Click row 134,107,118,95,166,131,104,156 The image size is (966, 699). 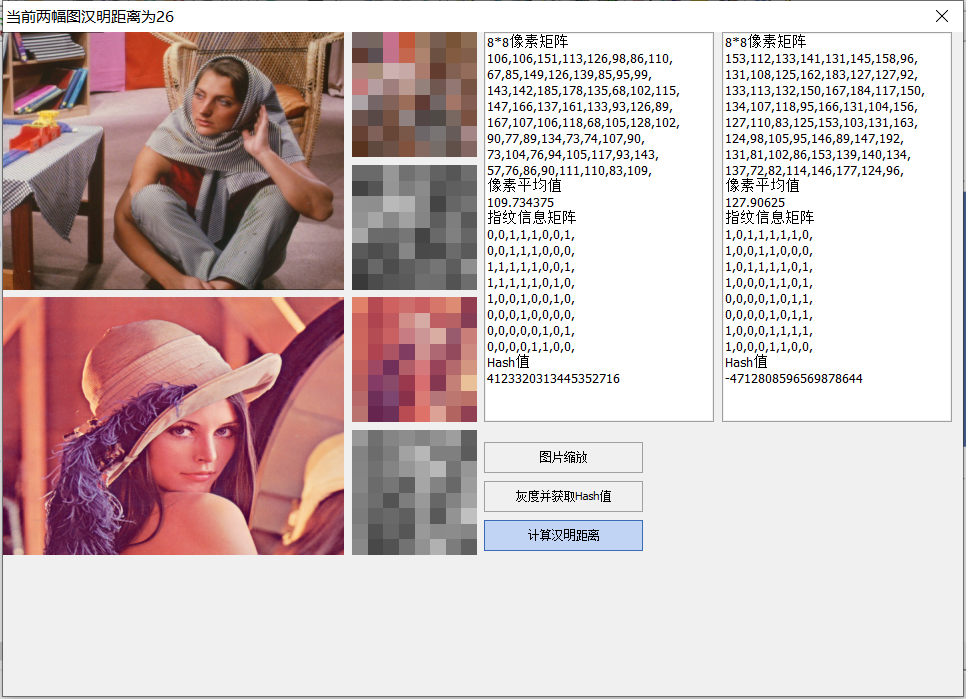[821, 107]
